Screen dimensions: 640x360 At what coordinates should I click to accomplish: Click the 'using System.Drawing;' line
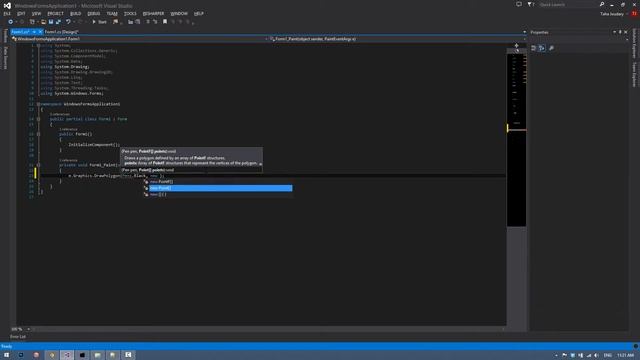pyautogui.click(x=65, y=67)
